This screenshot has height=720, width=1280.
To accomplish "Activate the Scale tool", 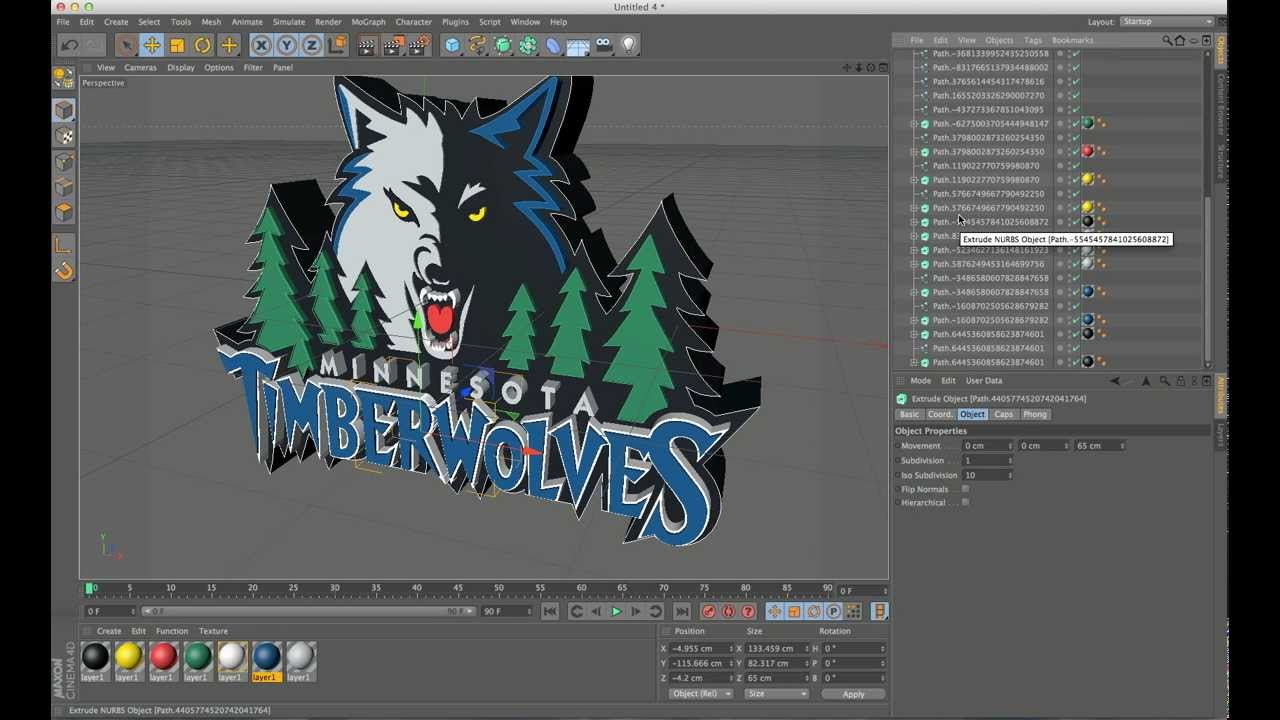I will pyautogui.click(x=177, y=45).
